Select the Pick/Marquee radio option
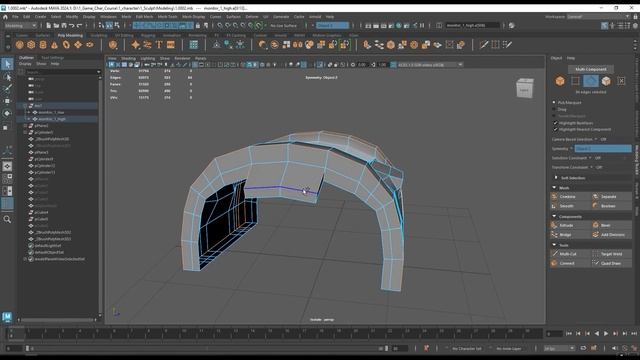 coord(554,102)
